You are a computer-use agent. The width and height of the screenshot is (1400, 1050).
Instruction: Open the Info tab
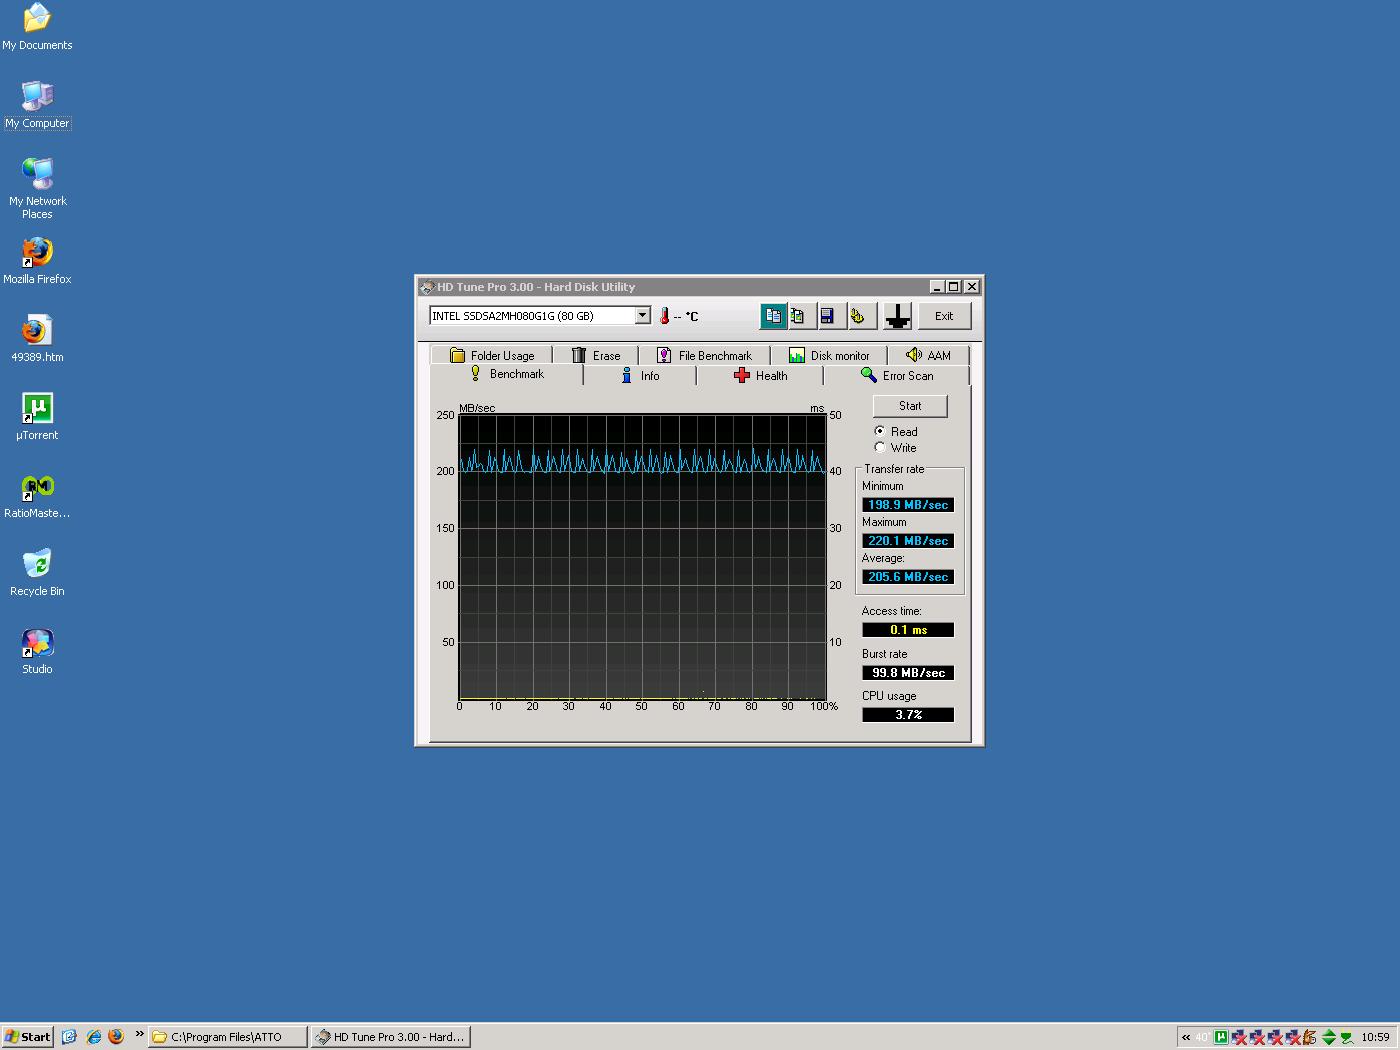coord(640,376)
